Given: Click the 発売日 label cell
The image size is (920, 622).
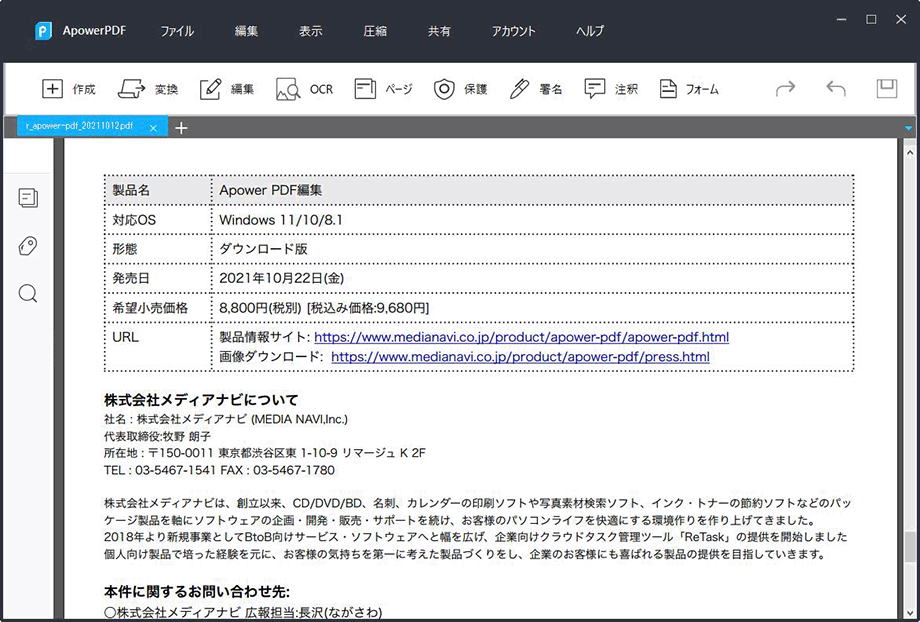Looking at the screenshot, I should click(158, 278).
